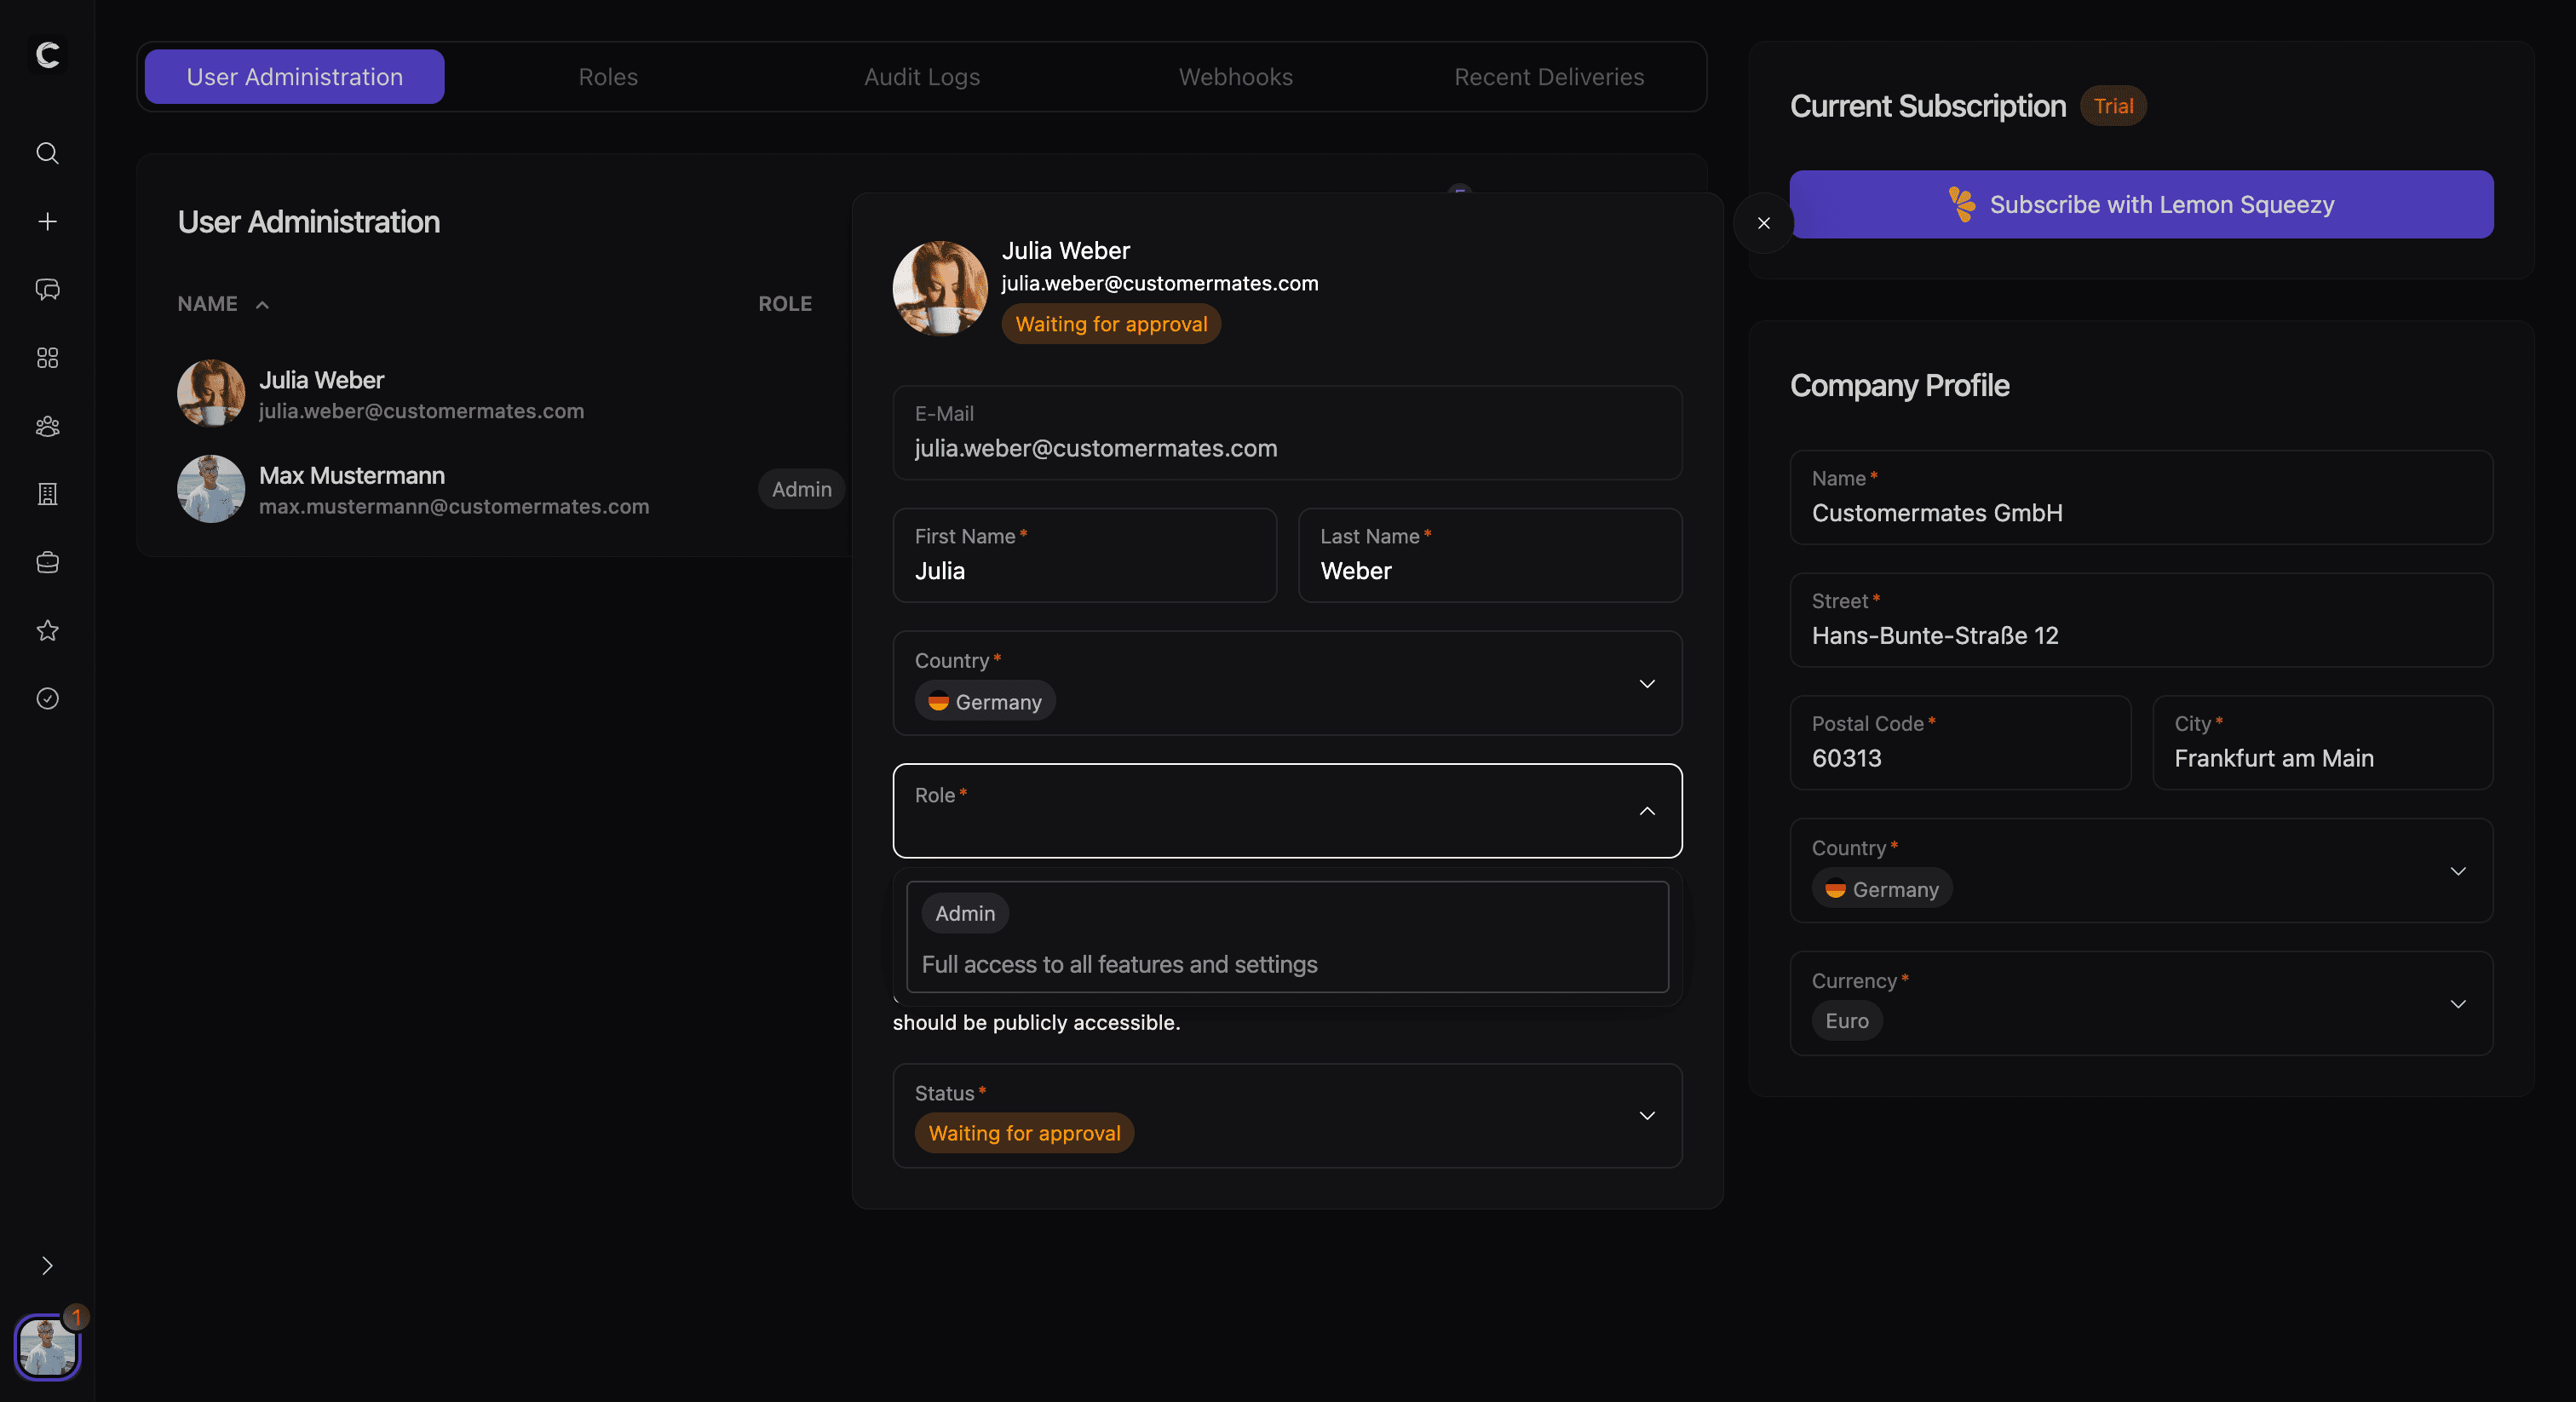Click the search icon in sidebar
Image resolution: width=2576 pixels, height=1402 pixels.
click(x=47, y=153)
